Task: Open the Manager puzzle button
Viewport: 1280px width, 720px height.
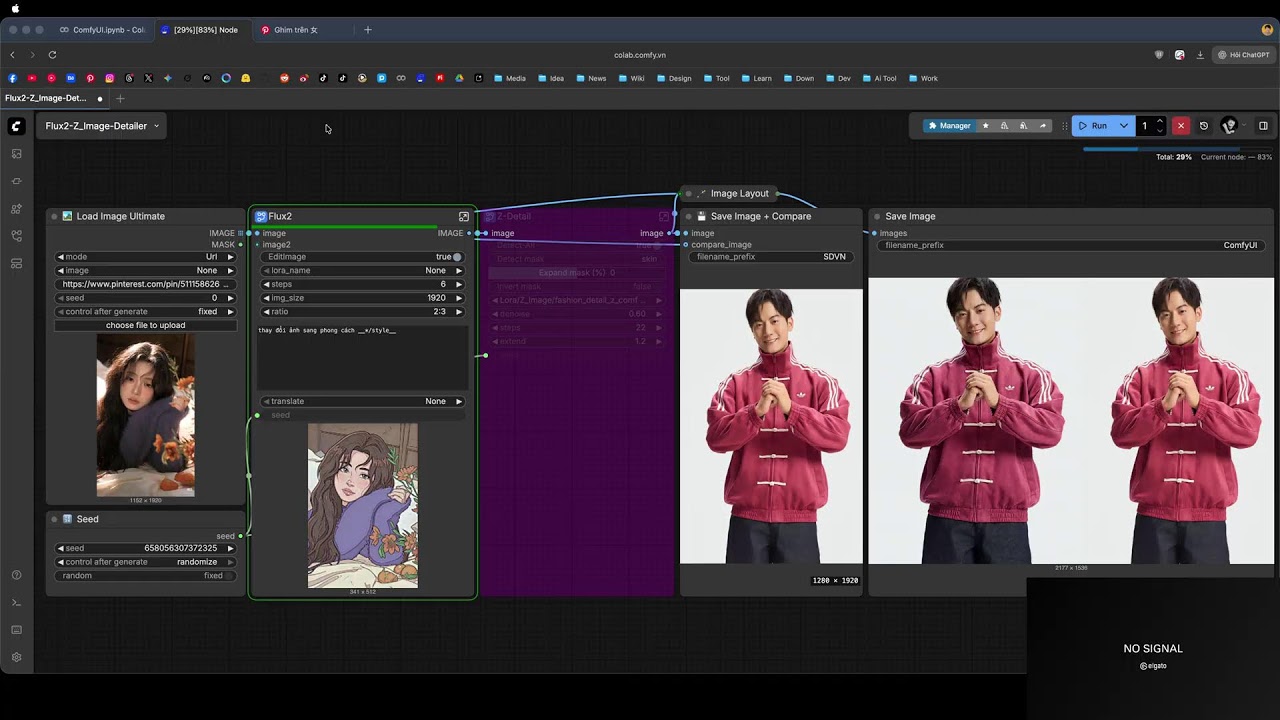Action: [949, 126]
